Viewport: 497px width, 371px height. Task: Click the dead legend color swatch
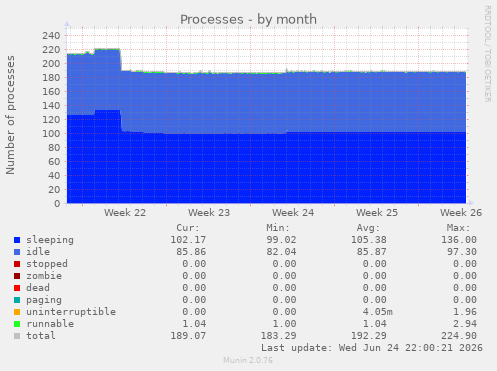17,288
